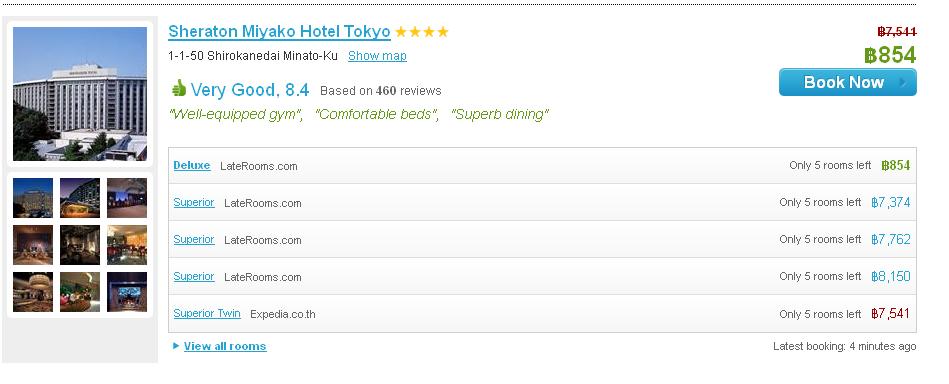Expand the View all rooms link
This screenshot has height=384, width=949.
pyautogui.click(x=225, y=346)
